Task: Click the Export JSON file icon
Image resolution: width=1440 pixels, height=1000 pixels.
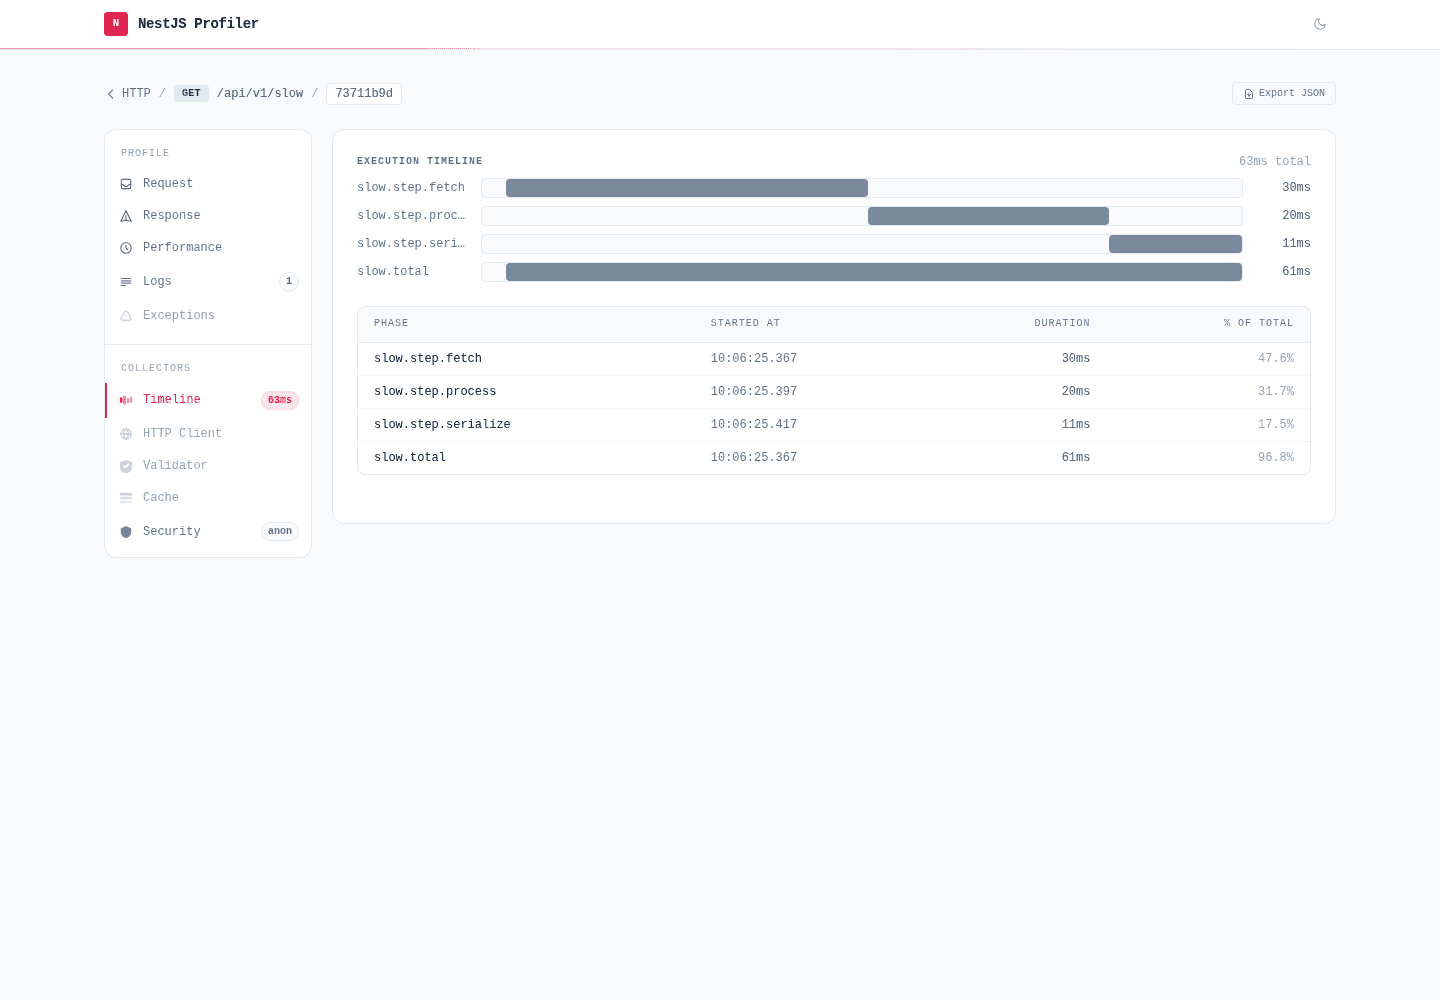Action: coord(1249,94)
